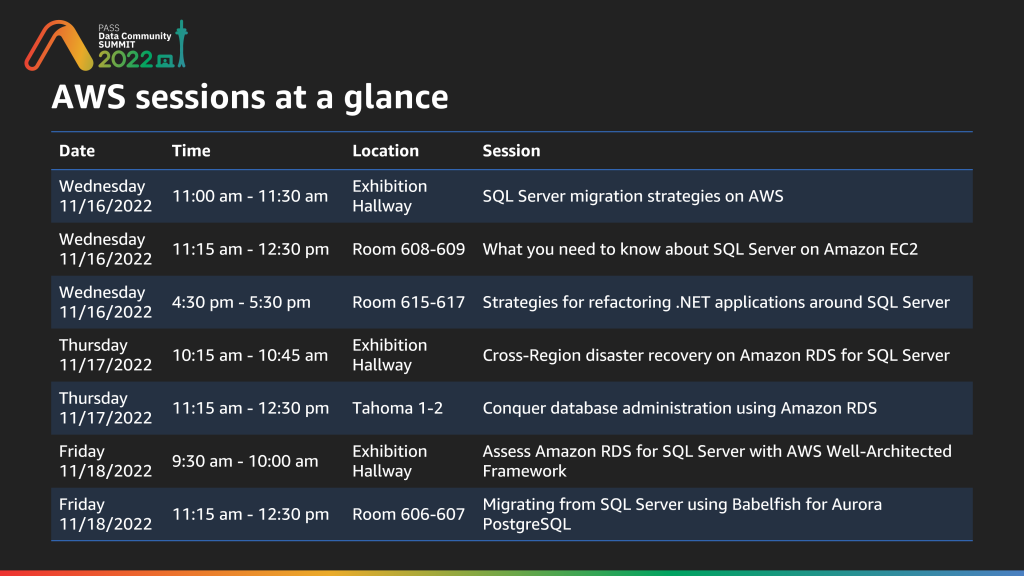Click the Location column header
Screen dimensions: 1024x576
[385, 151]
